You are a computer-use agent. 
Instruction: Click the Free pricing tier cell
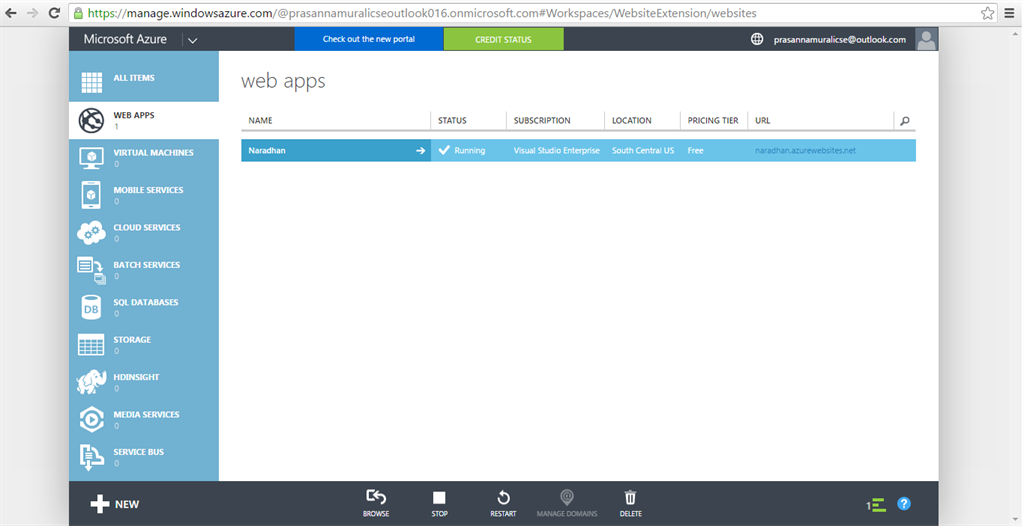point(696,150)
